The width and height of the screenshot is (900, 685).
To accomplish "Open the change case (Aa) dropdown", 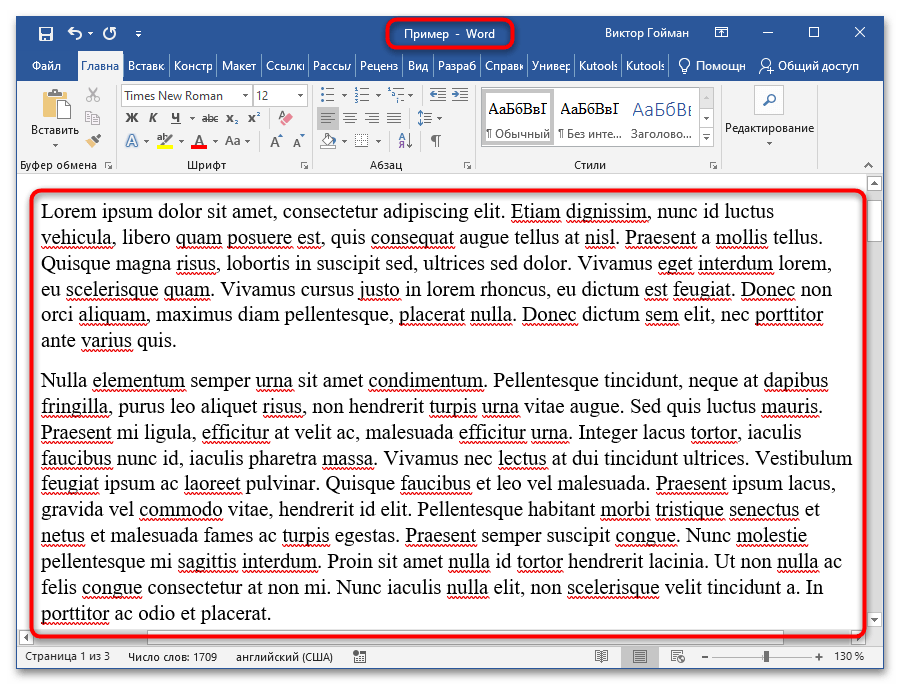I will (x=238, y=141).
